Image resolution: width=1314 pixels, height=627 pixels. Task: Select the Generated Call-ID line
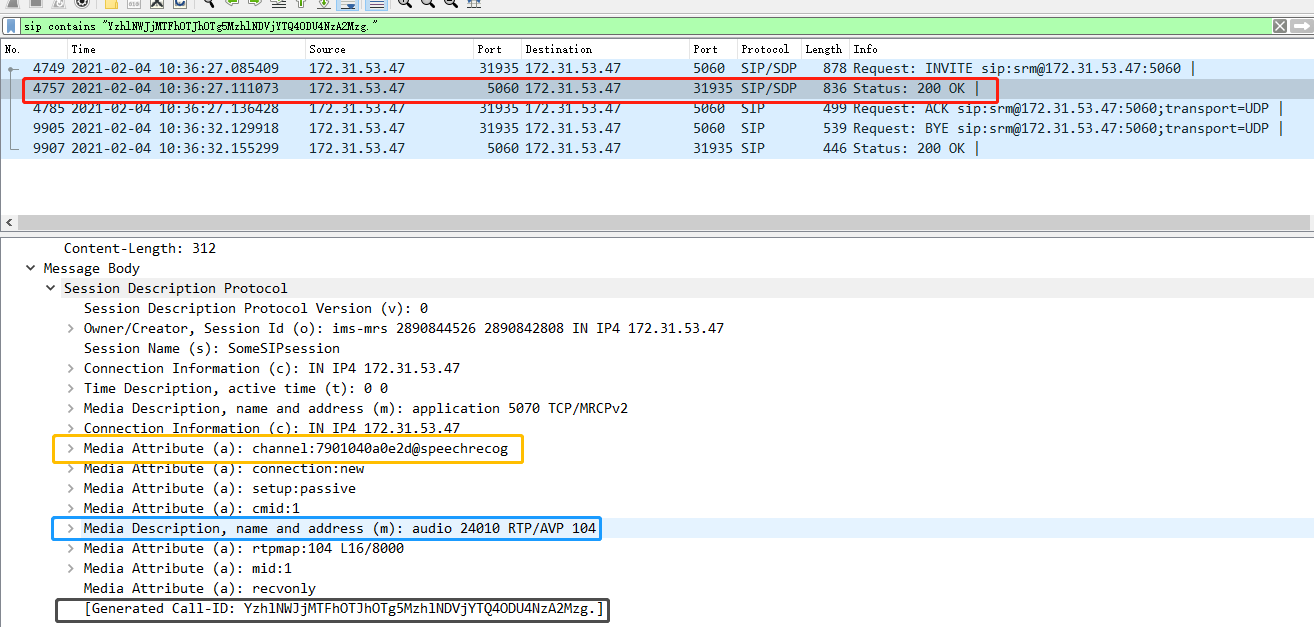(x=345, y=608)
